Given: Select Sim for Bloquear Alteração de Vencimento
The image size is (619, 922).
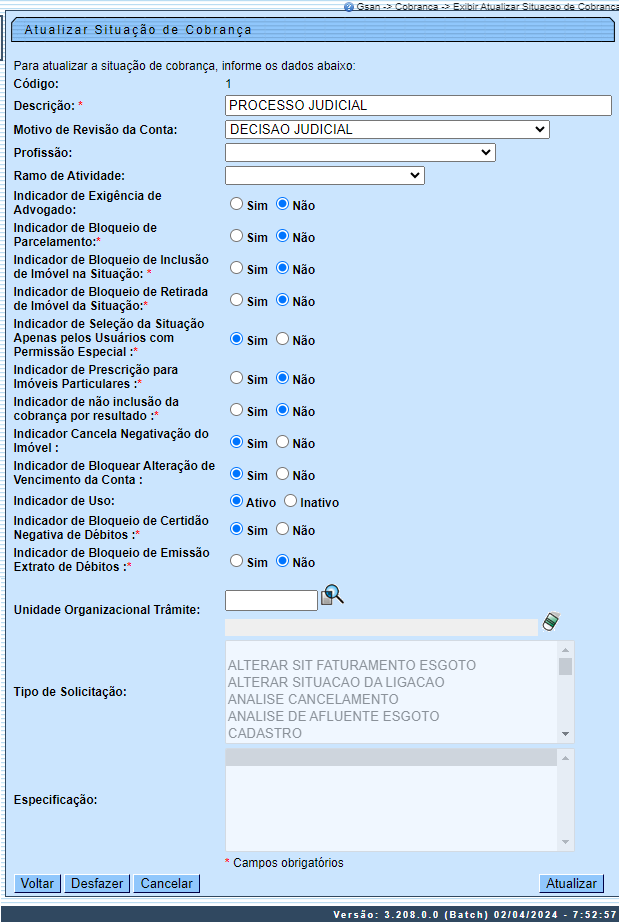Looking at the screenshot, I should pos(236,474).
